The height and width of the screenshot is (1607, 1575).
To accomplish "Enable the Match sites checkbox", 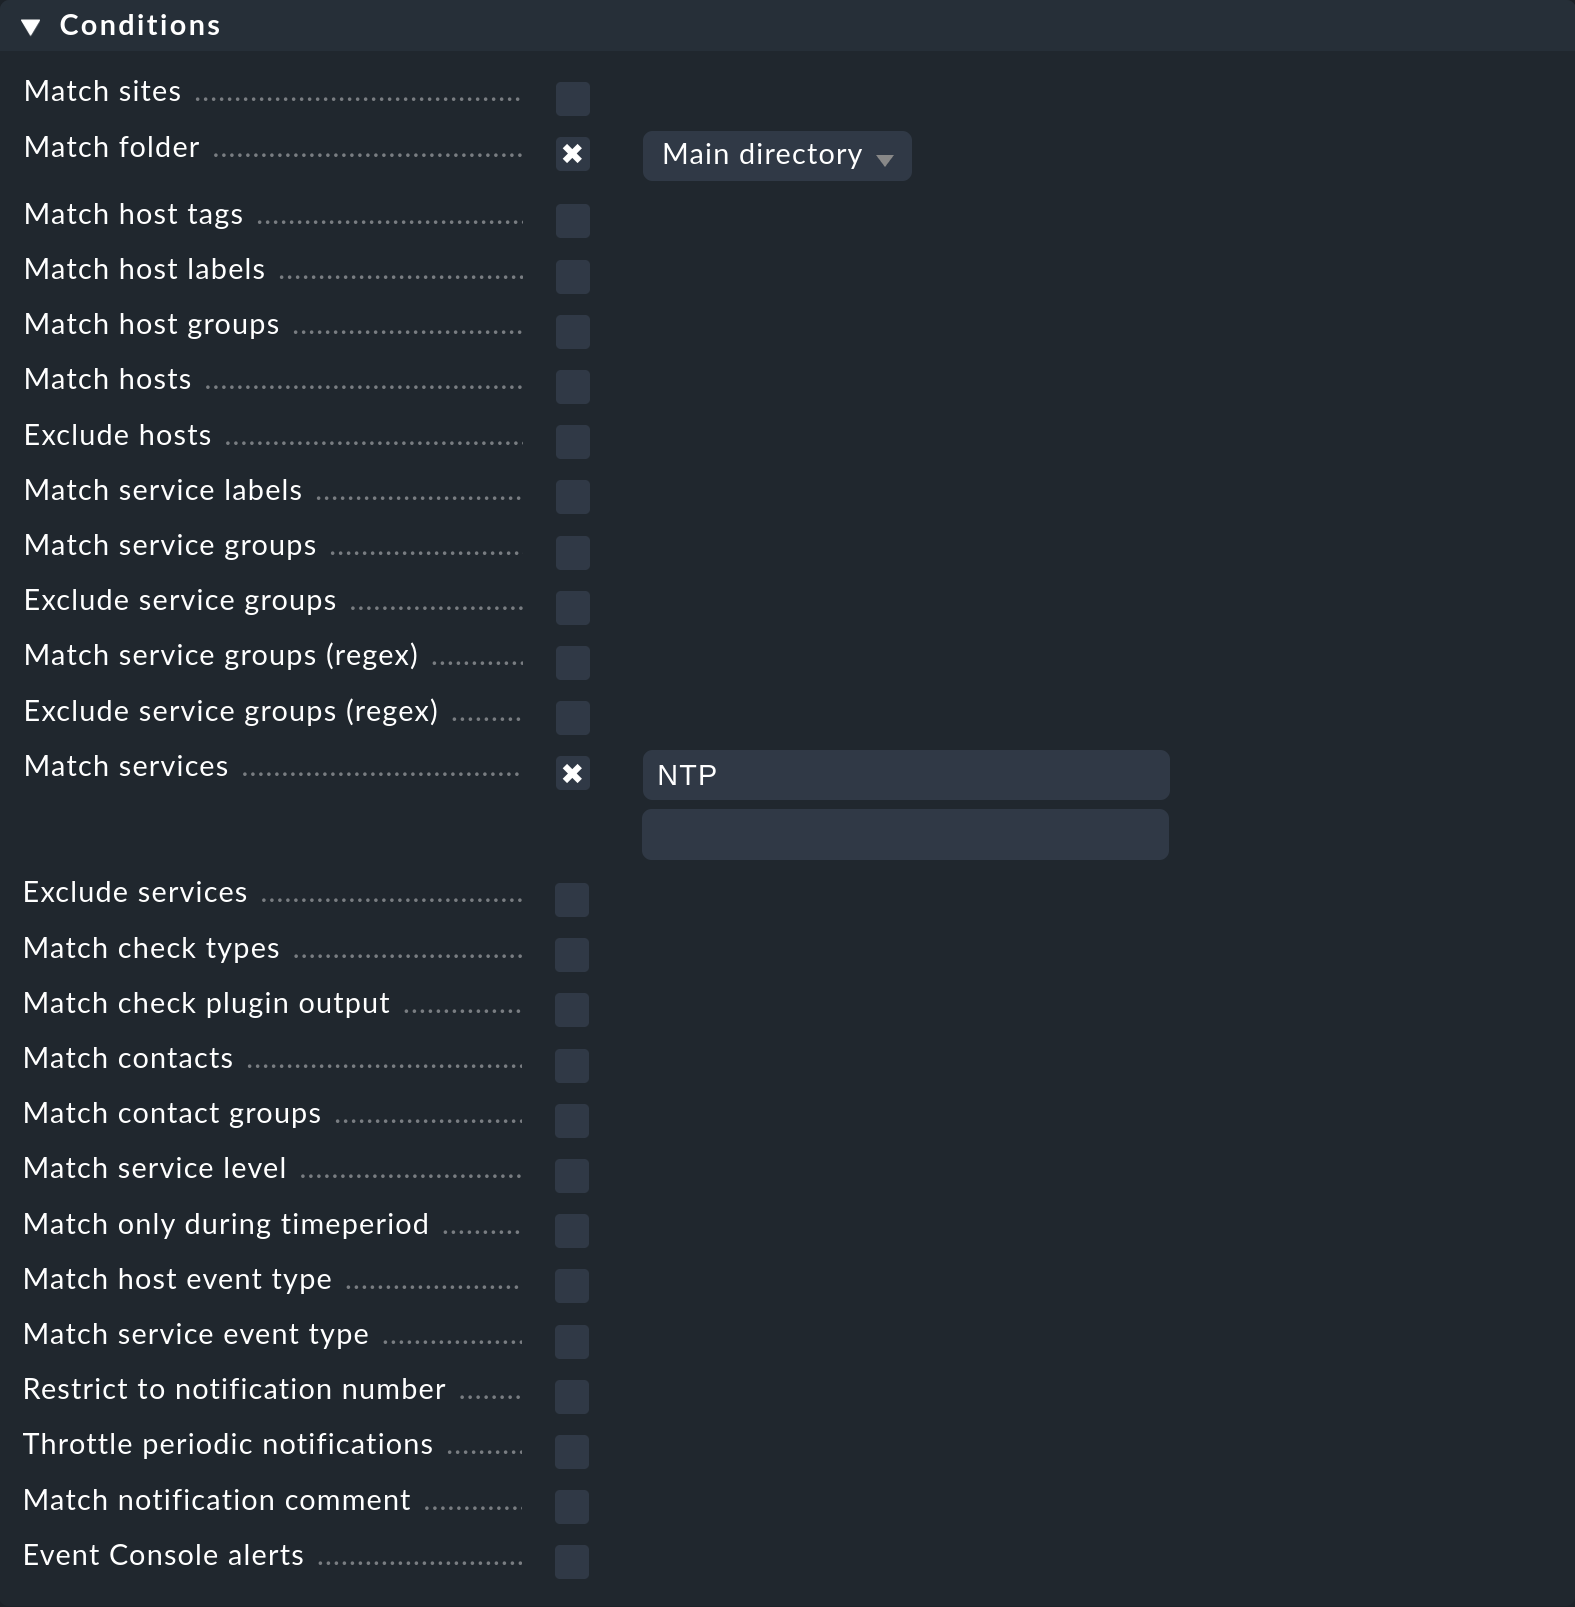I will [x=572, y=99].
